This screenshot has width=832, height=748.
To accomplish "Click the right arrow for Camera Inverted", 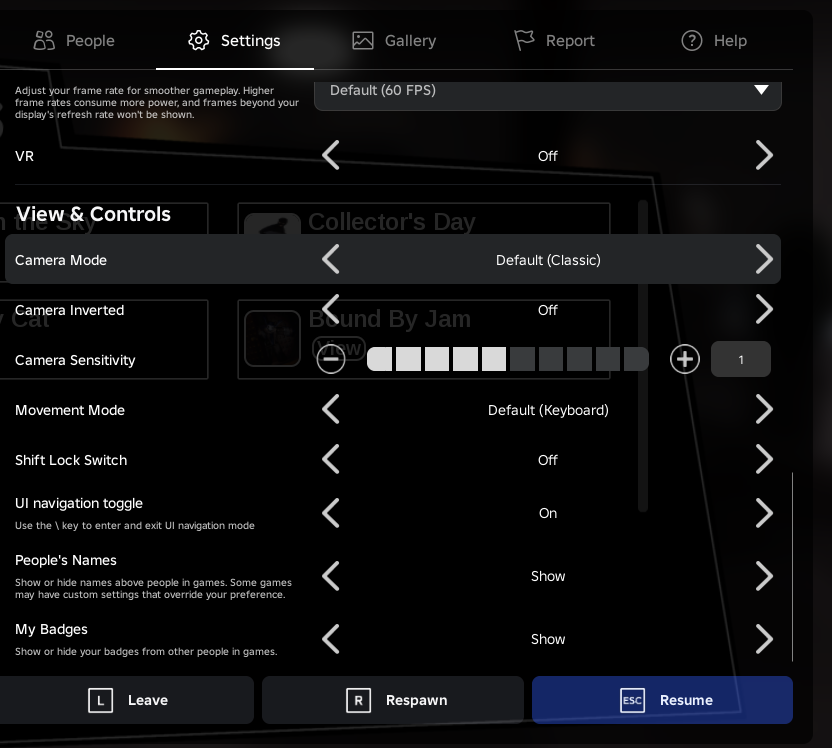I will point(764,309).
